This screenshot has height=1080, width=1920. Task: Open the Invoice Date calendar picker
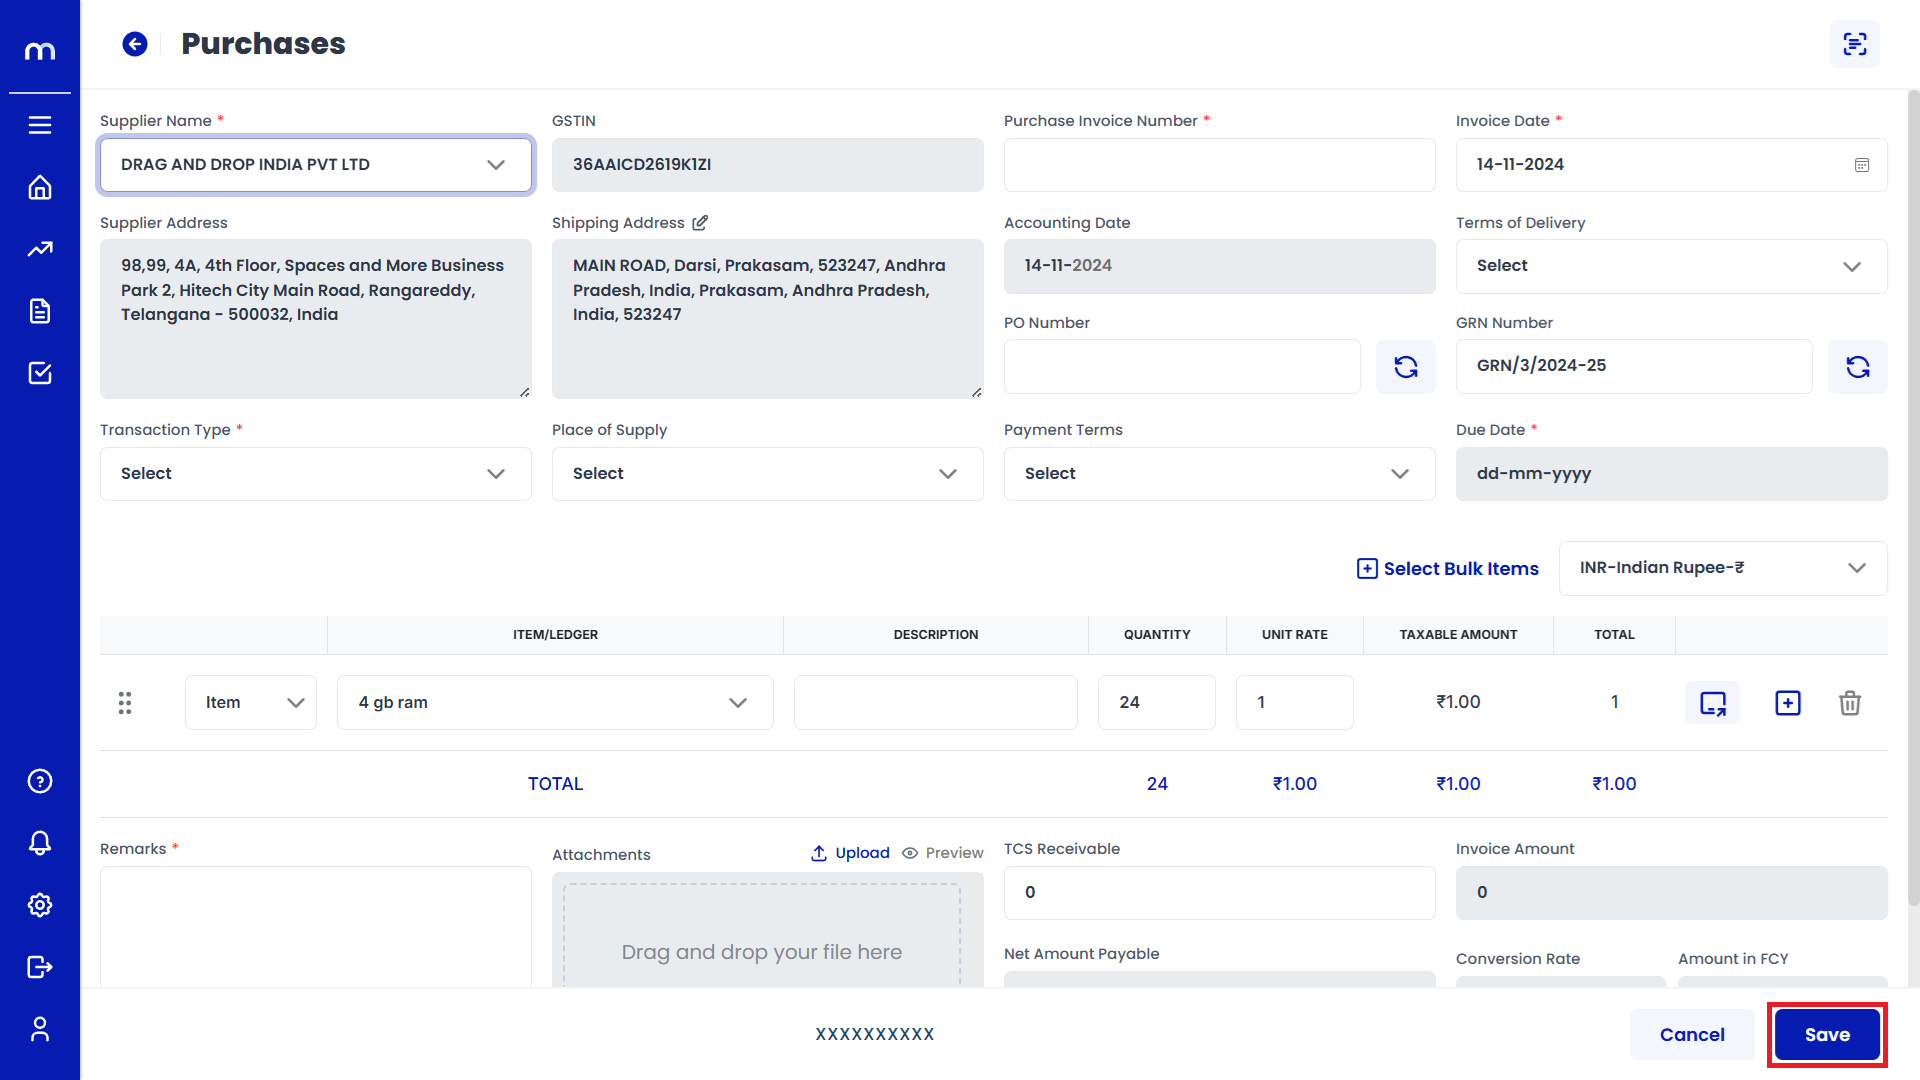[1861, 165]
